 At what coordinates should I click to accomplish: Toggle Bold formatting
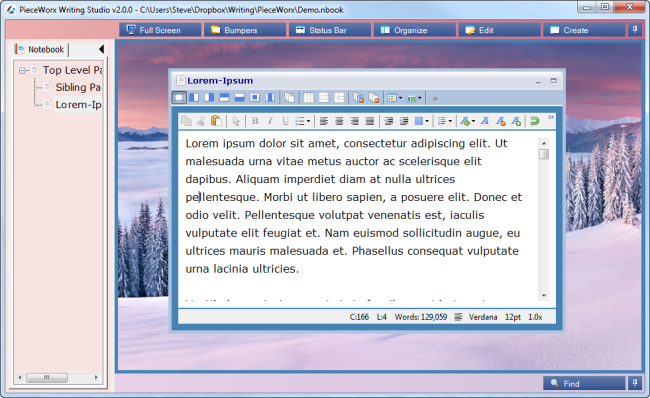coord(255,121)
